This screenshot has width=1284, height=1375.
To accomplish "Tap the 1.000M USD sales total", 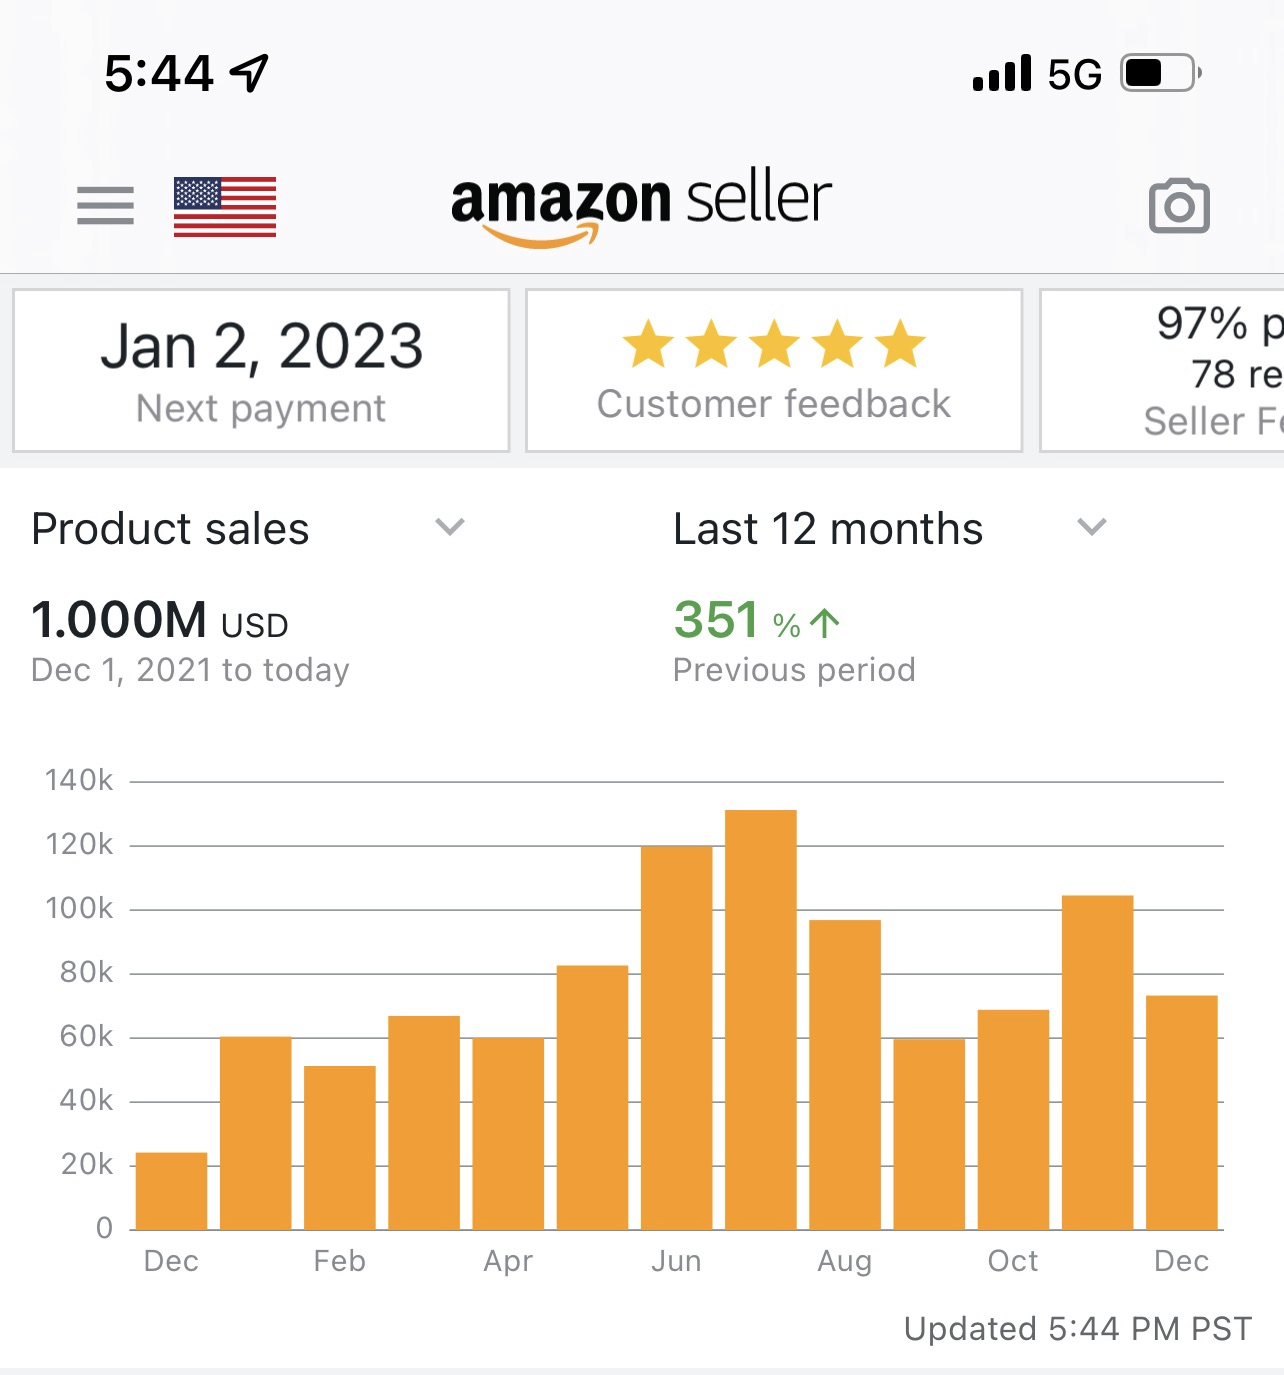I will pyautogui.click(x=160, y=621).
